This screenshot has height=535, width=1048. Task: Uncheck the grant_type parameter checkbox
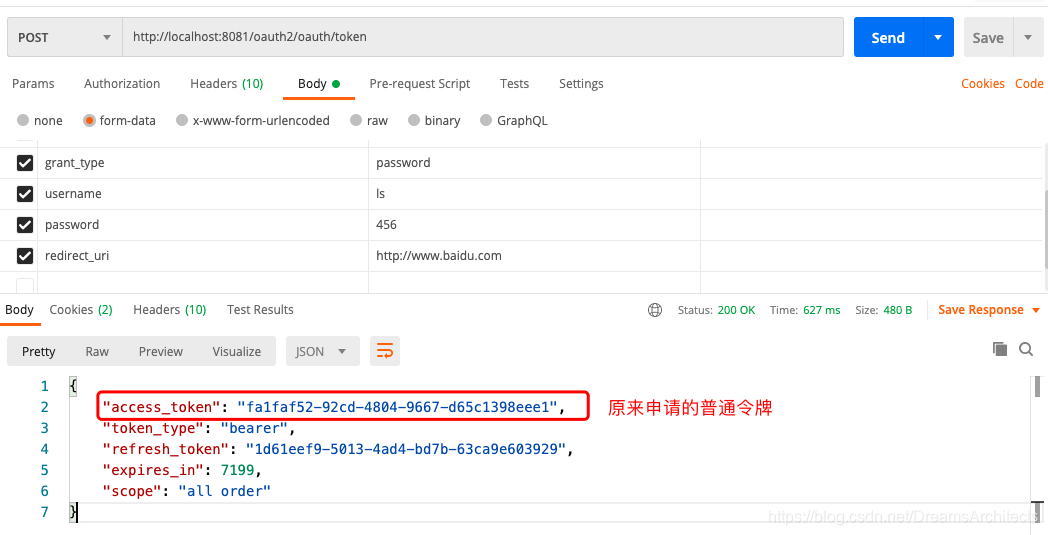pos(25,163)
